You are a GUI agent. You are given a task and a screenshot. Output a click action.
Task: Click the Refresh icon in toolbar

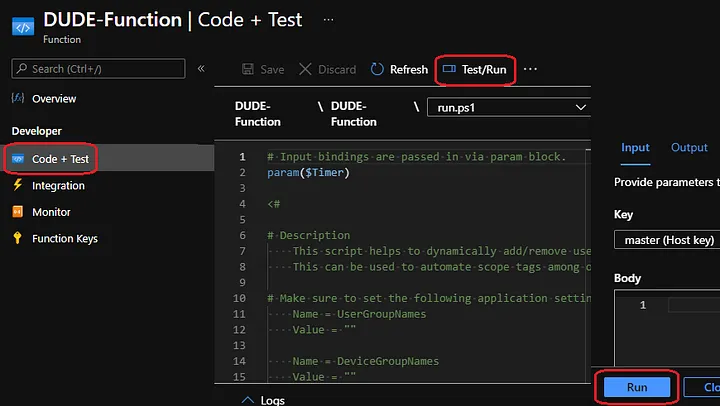click(x=377, y=70)
